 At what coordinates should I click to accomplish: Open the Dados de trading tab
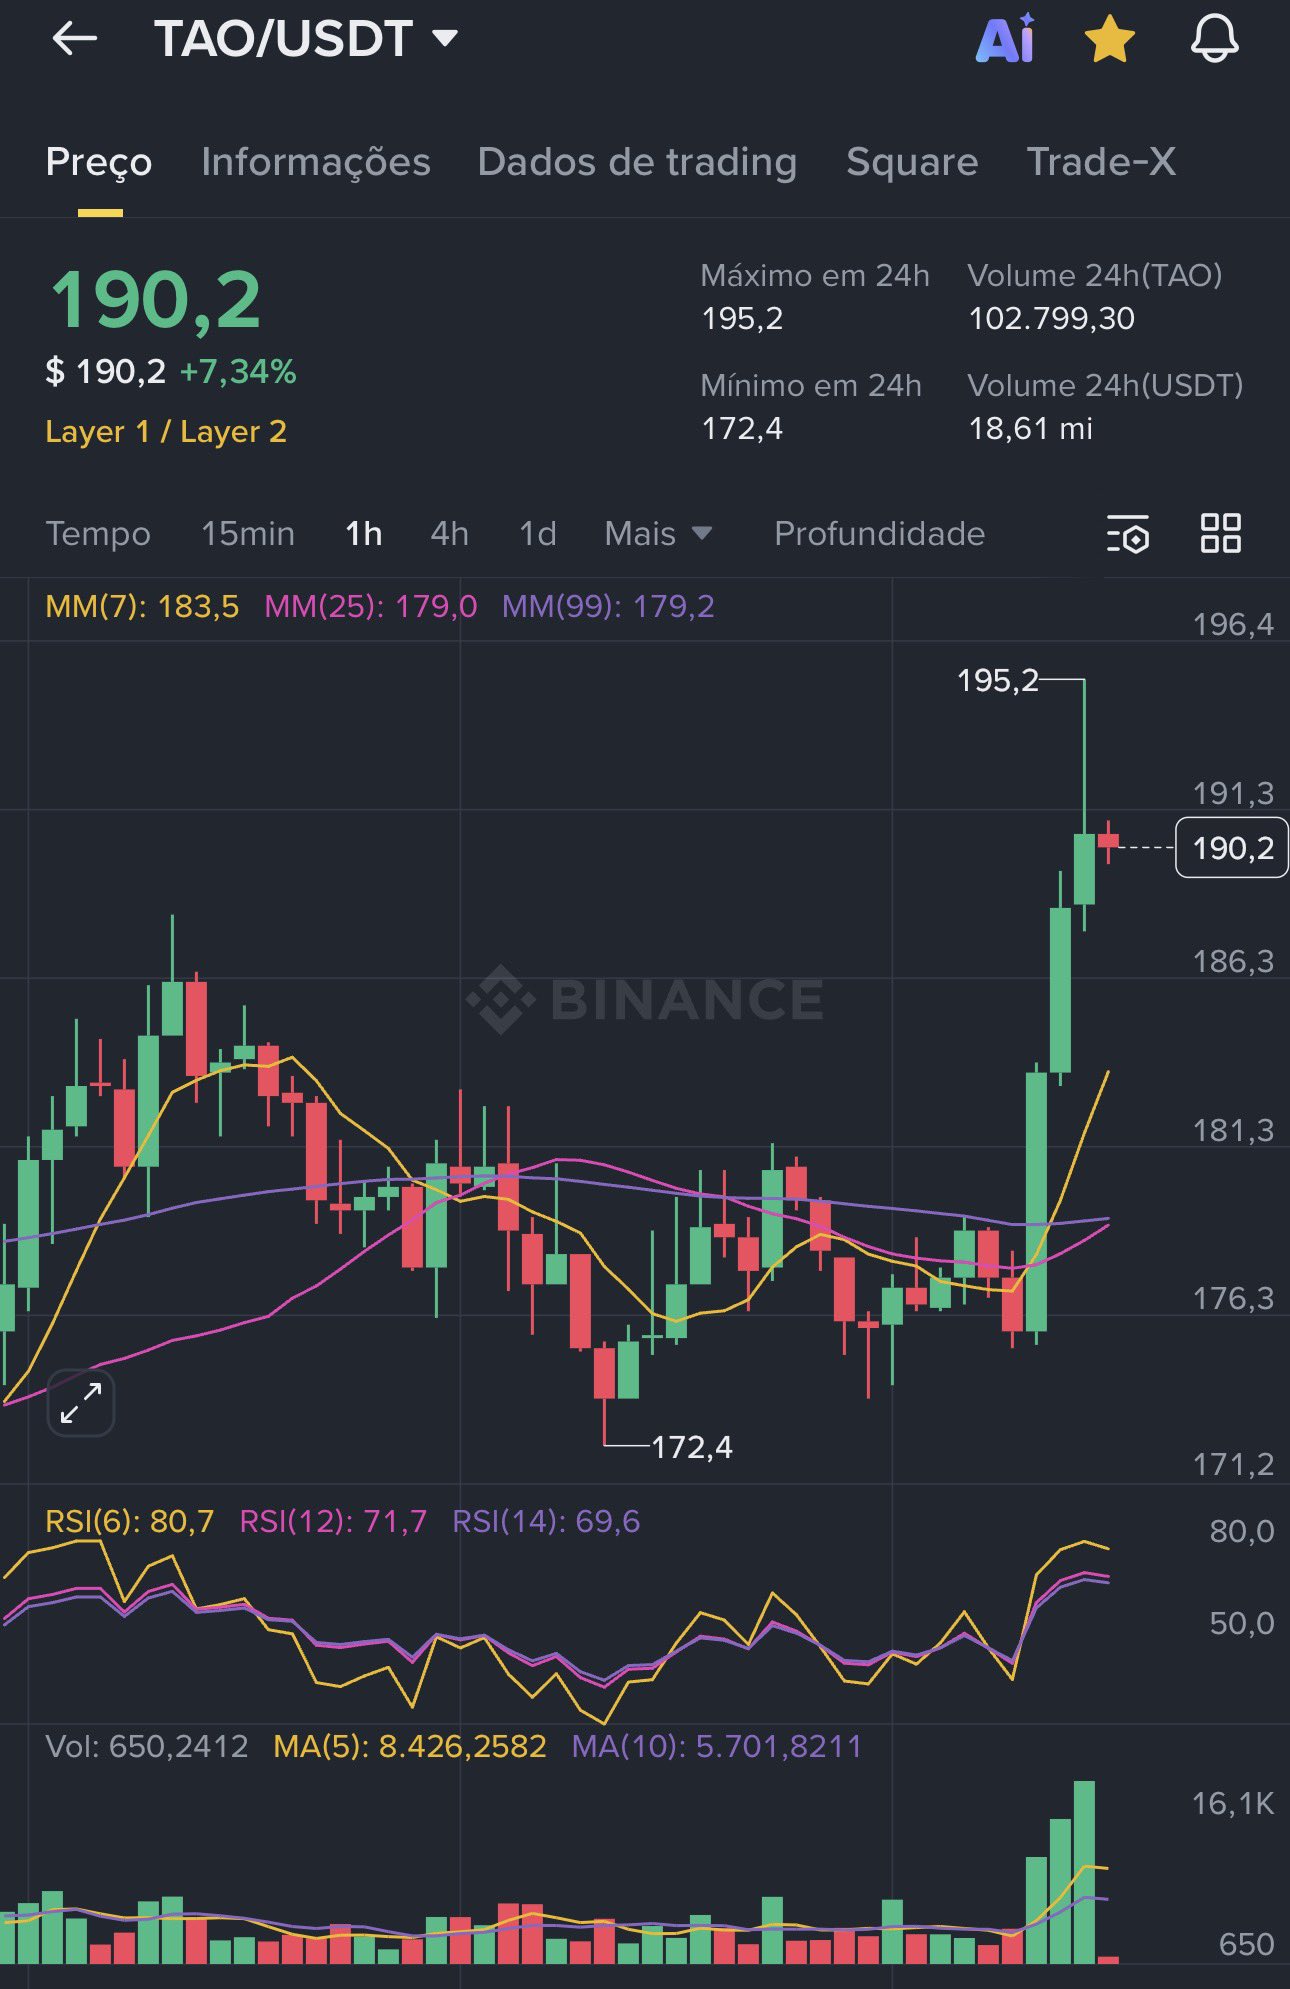638,162
